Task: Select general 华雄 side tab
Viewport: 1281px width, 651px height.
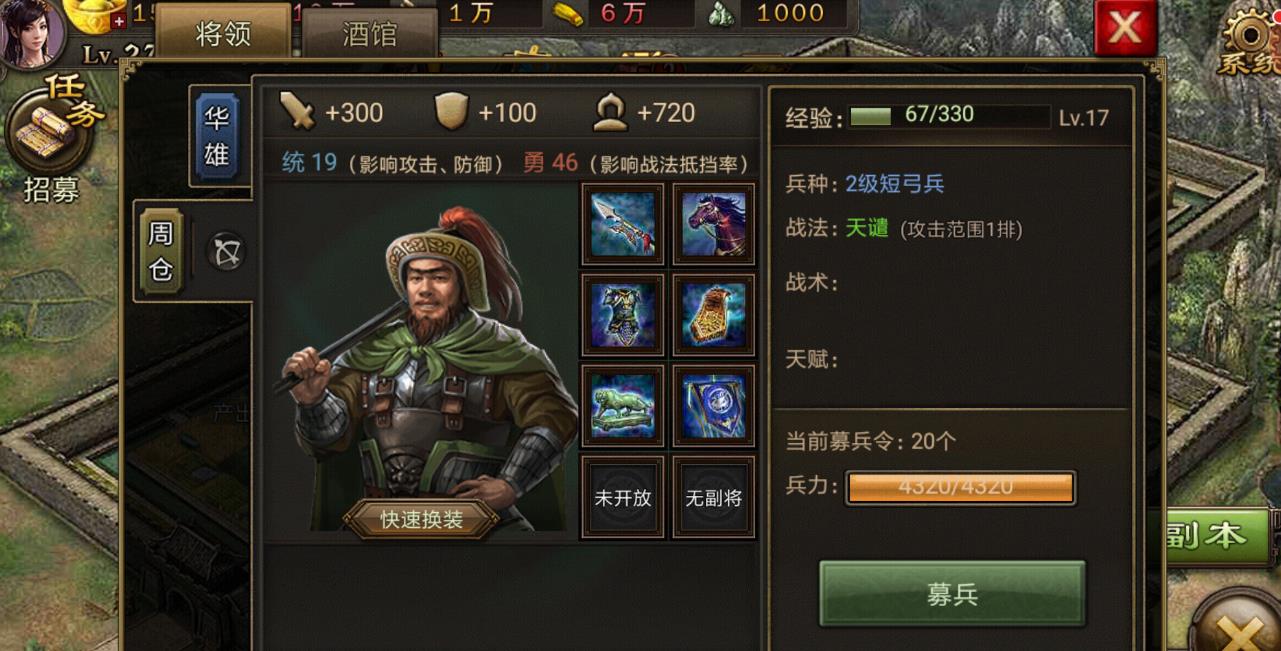Action: click(x=217, y=137)
